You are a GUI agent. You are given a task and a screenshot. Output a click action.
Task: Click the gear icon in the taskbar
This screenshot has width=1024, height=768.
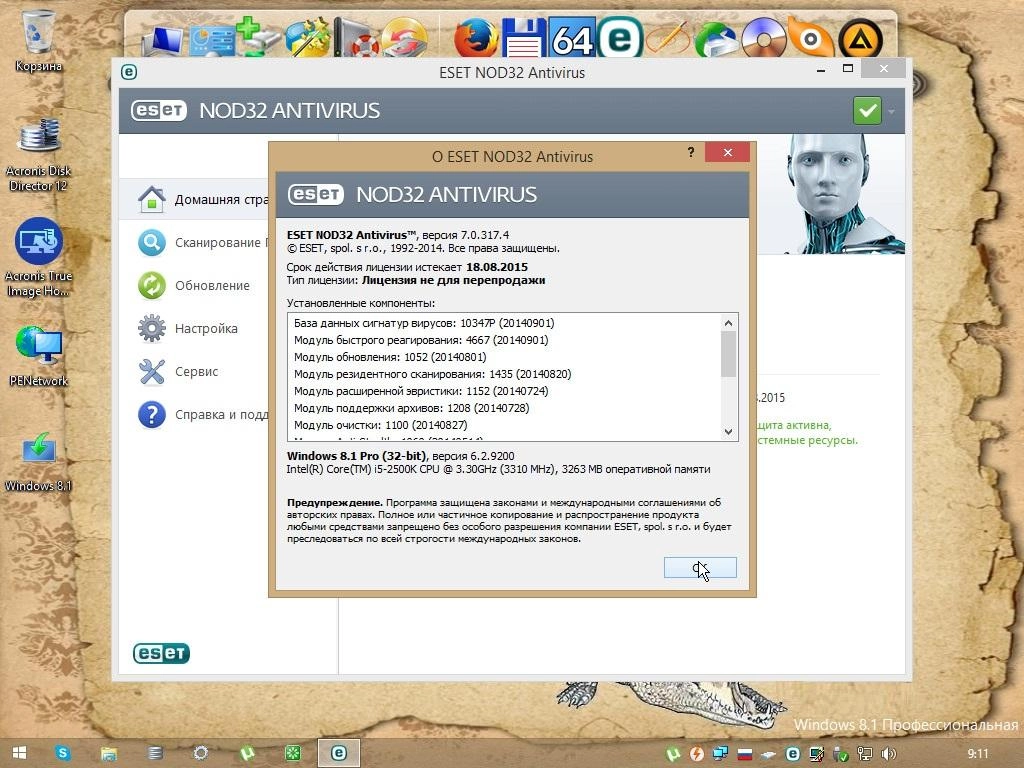[200, 753]
